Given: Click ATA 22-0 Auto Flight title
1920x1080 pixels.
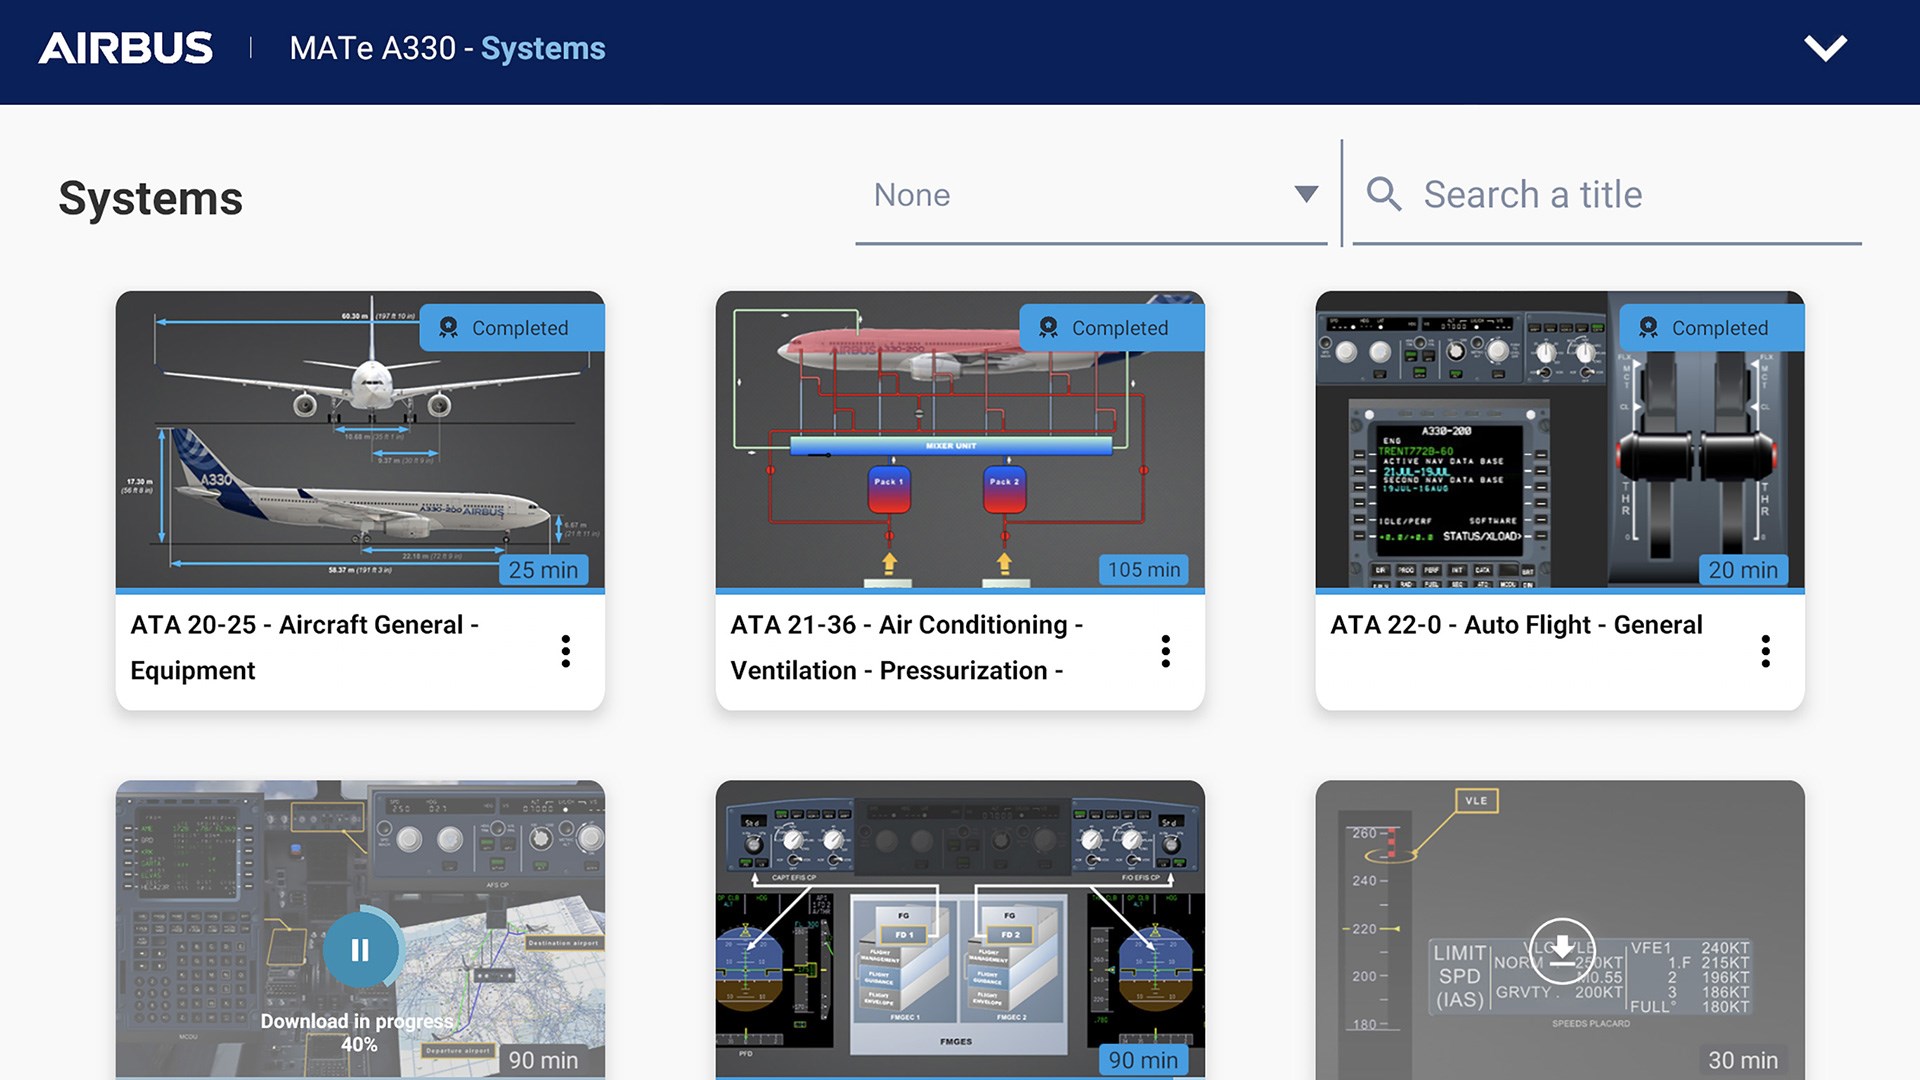Looking at the screenshot, I should click(1516, 625).
